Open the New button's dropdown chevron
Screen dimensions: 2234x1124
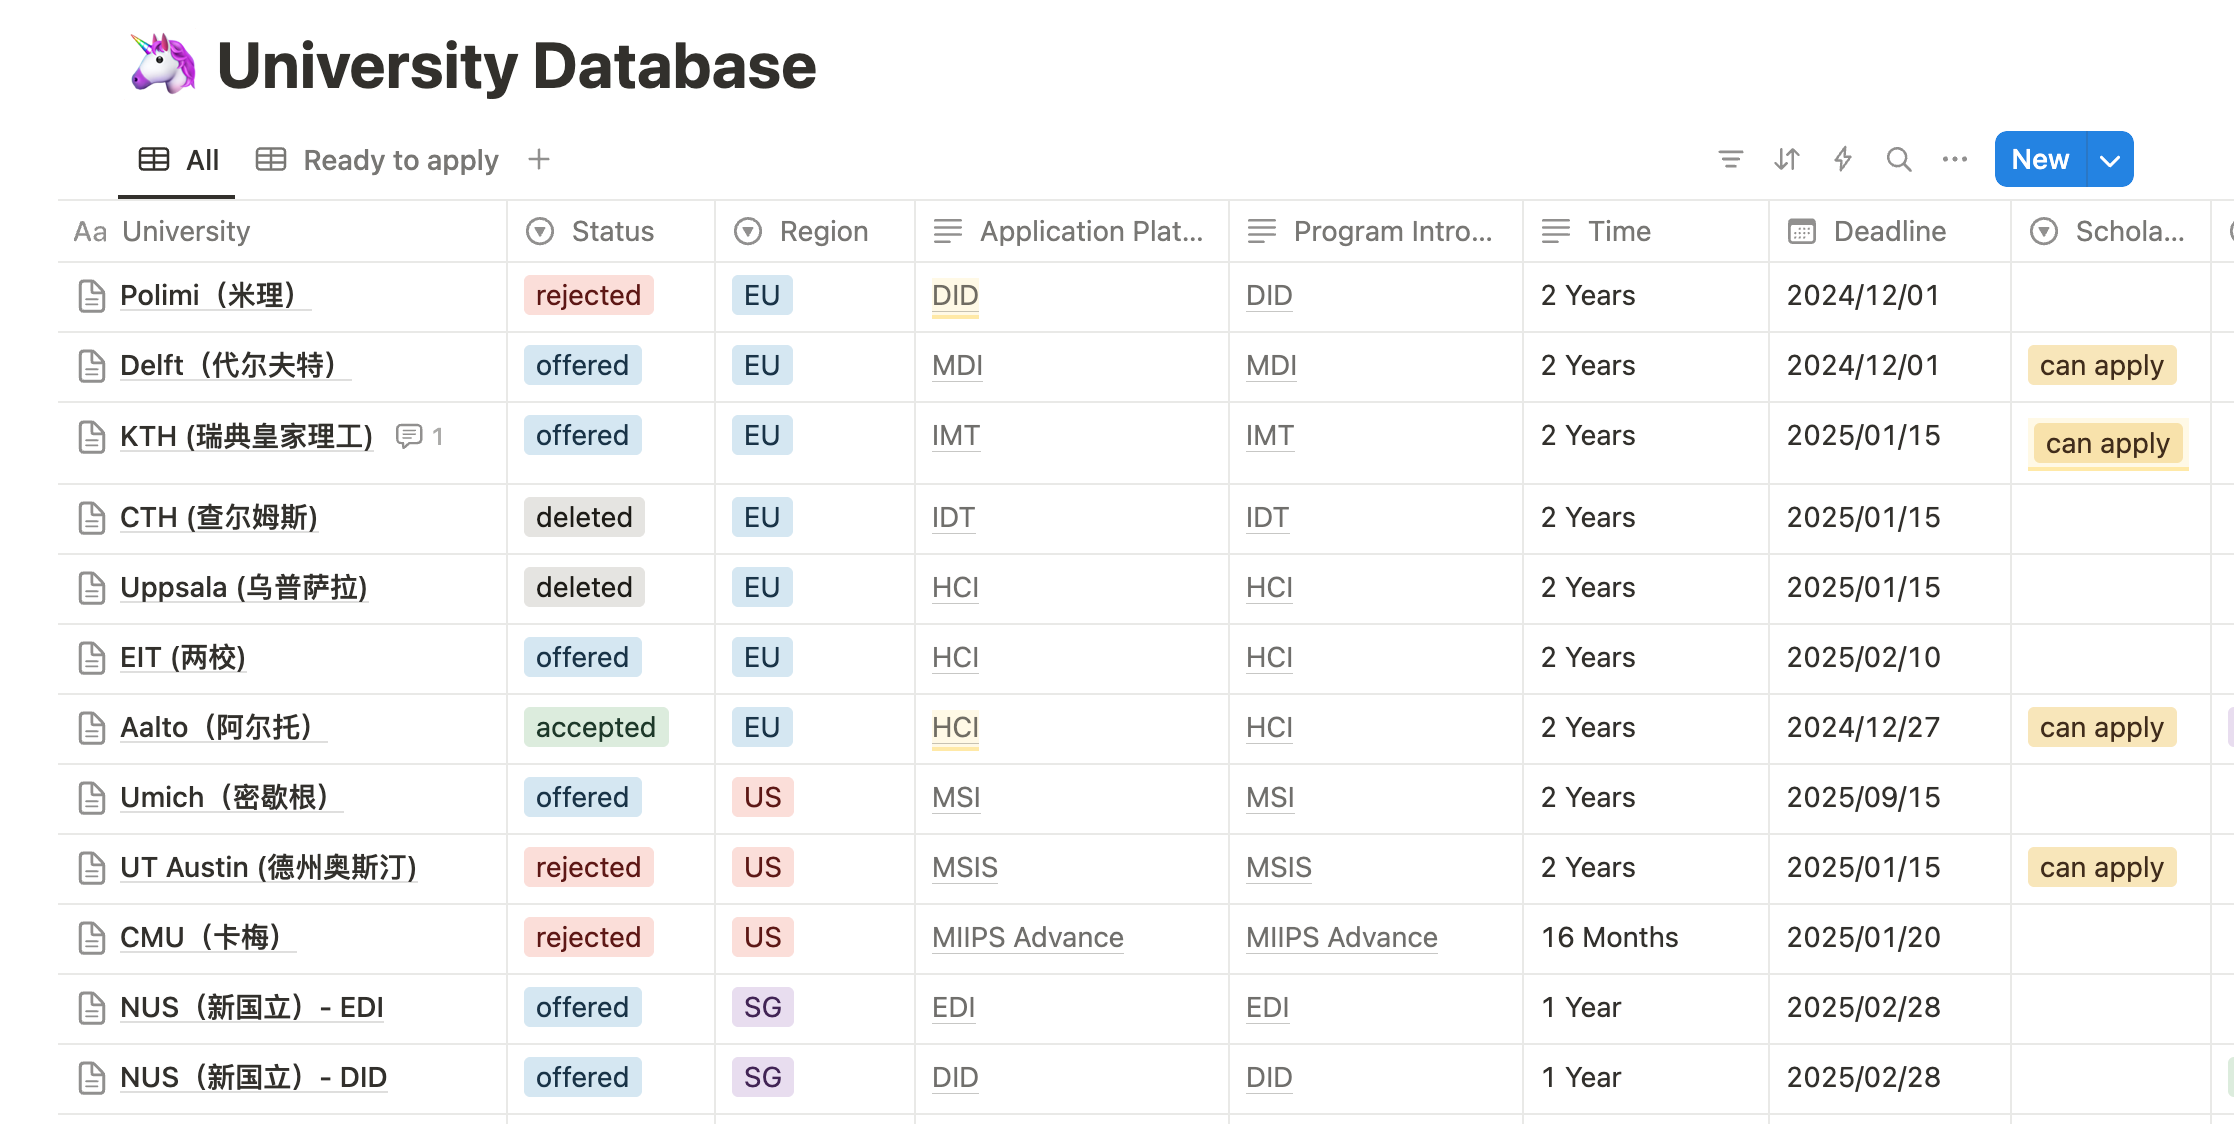pyautogui.click(x=2109, y=159)
